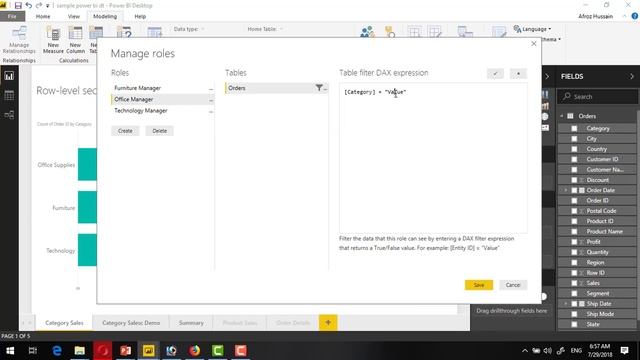This screenshot has height=360, width=640.
Task: Open Manage Relationships in the ribbon
Action: (19, 40)
